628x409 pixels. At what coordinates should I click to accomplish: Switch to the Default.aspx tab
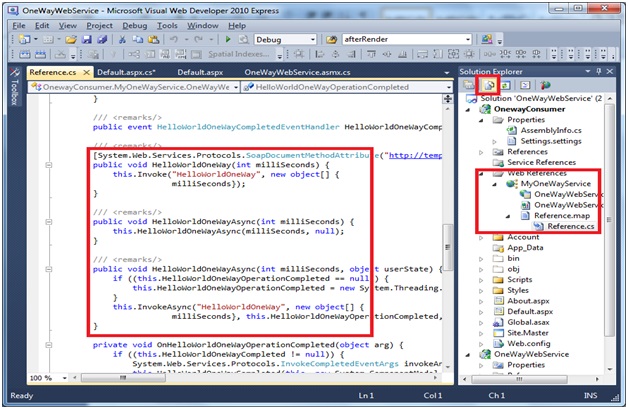click(200, 73)
